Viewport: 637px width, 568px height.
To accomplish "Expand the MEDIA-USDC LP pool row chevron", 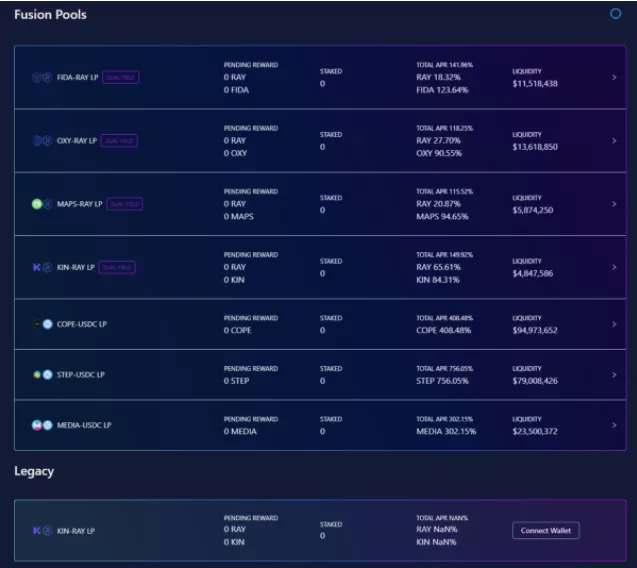I will click(x=614, y=425).
